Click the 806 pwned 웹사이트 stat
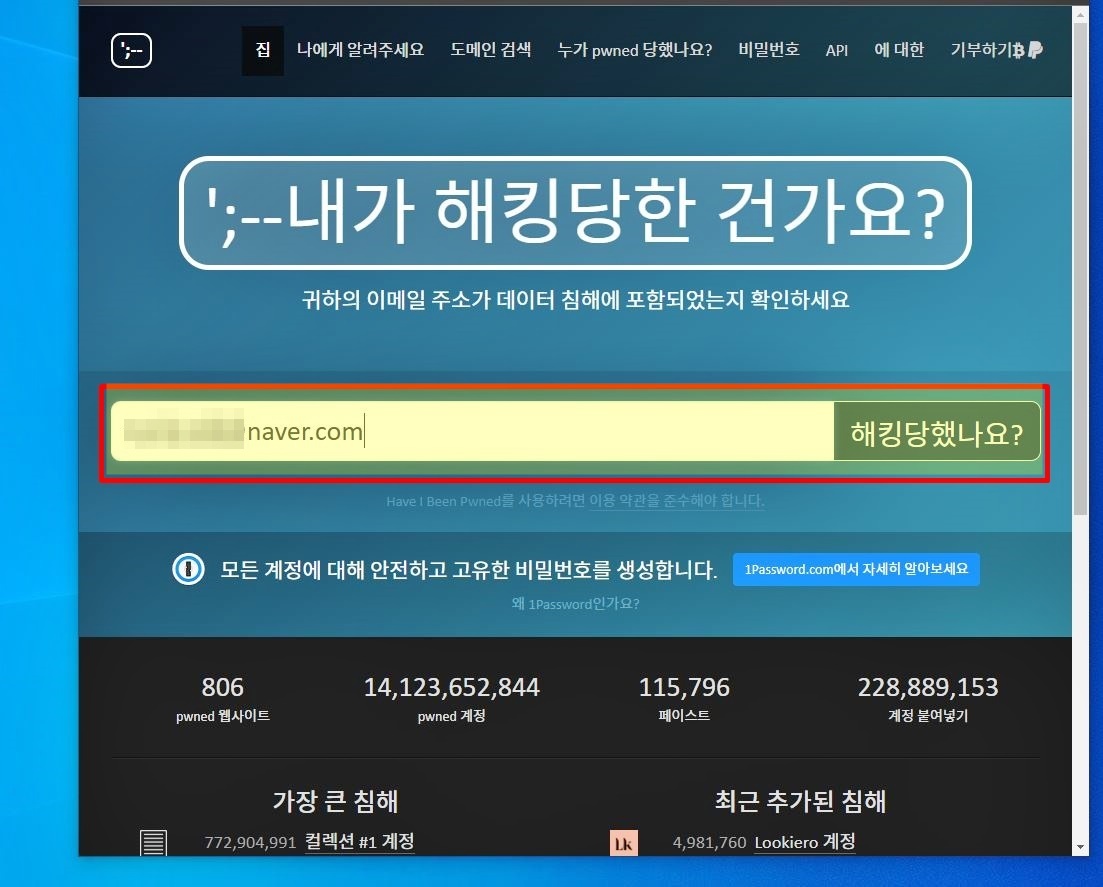The width and height of the screenshot is (1103, 887). tap(222, 698)
